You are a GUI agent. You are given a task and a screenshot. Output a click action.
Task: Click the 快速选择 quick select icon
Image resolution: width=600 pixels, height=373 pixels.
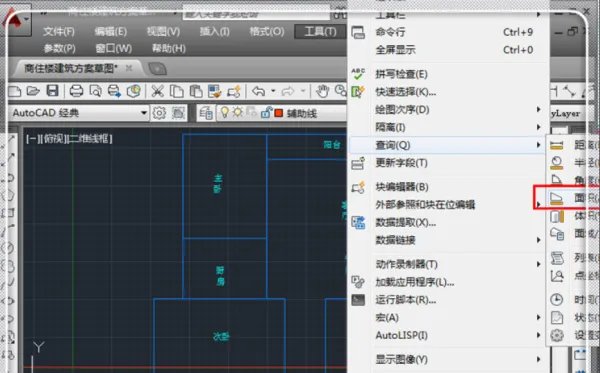(358, 92)
